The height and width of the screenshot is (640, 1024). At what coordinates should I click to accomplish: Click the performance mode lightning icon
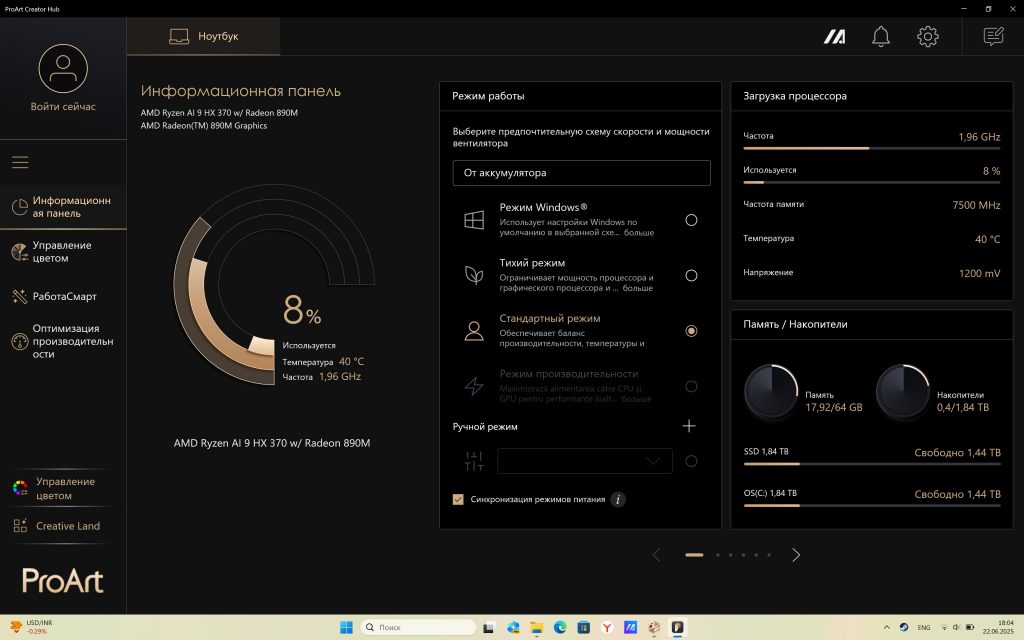(x=474, y=386)
